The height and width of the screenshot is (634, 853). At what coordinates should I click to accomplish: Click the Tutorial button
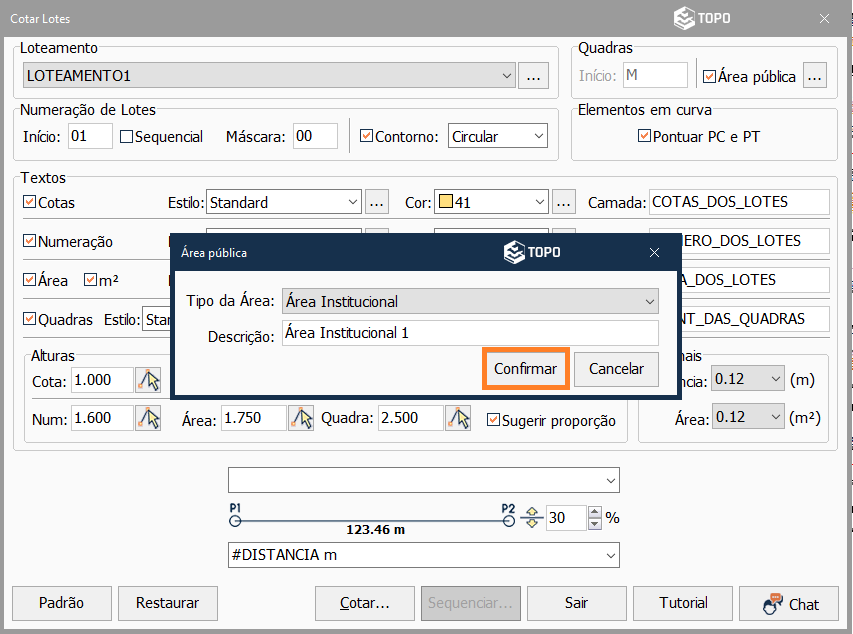tap(683, 603)
